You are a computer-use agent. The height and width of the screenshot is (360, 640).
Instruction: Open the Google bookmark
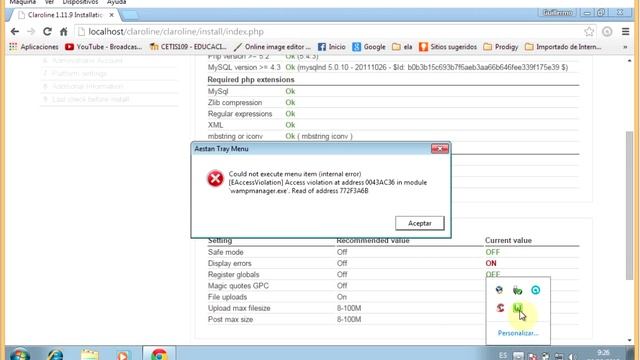[x=369, y=47]
